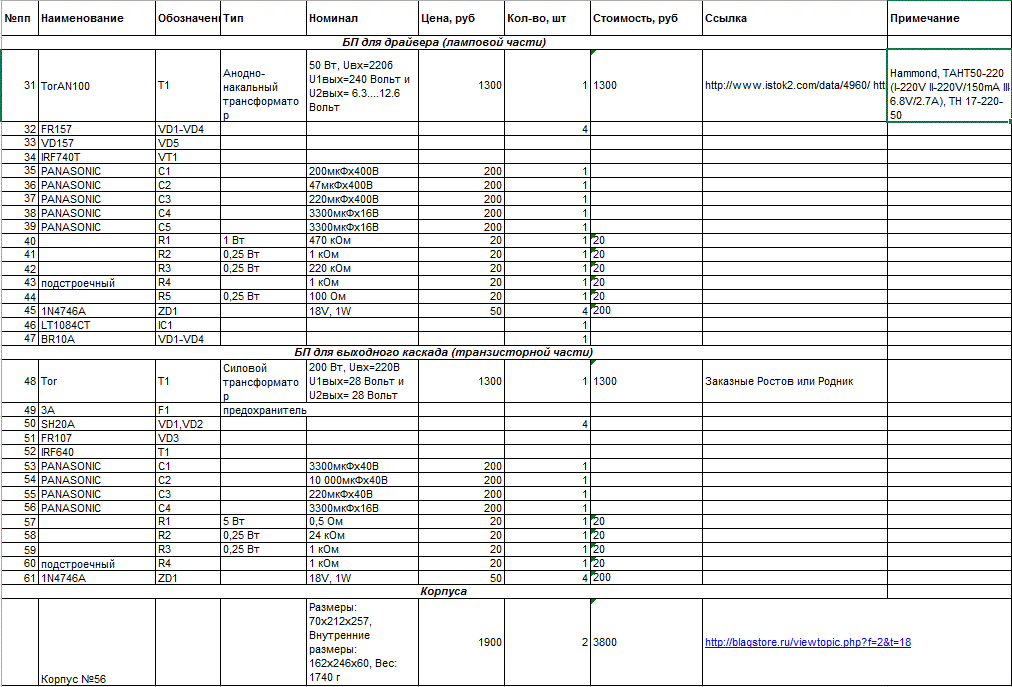Select the Обозначение column header cell

coord(188,18)
